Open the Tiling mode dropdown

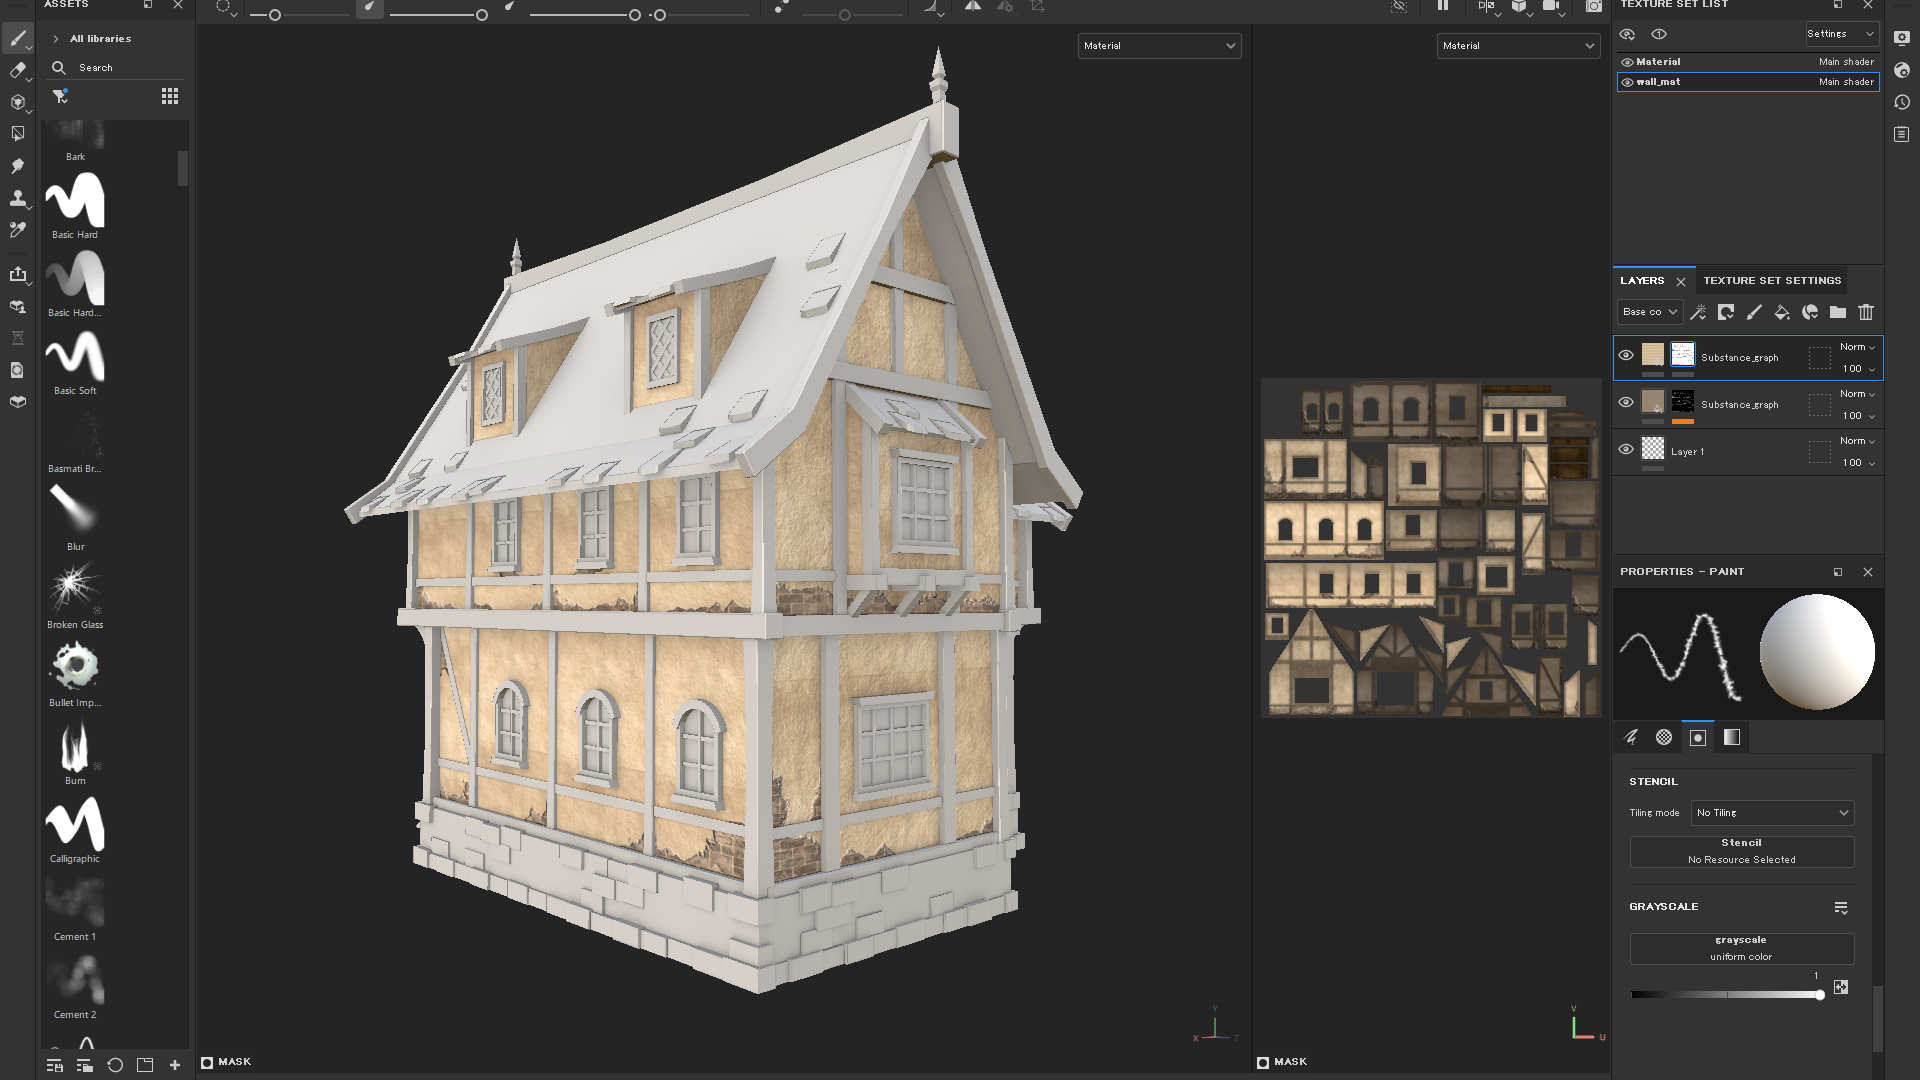tap(1772, 813)
